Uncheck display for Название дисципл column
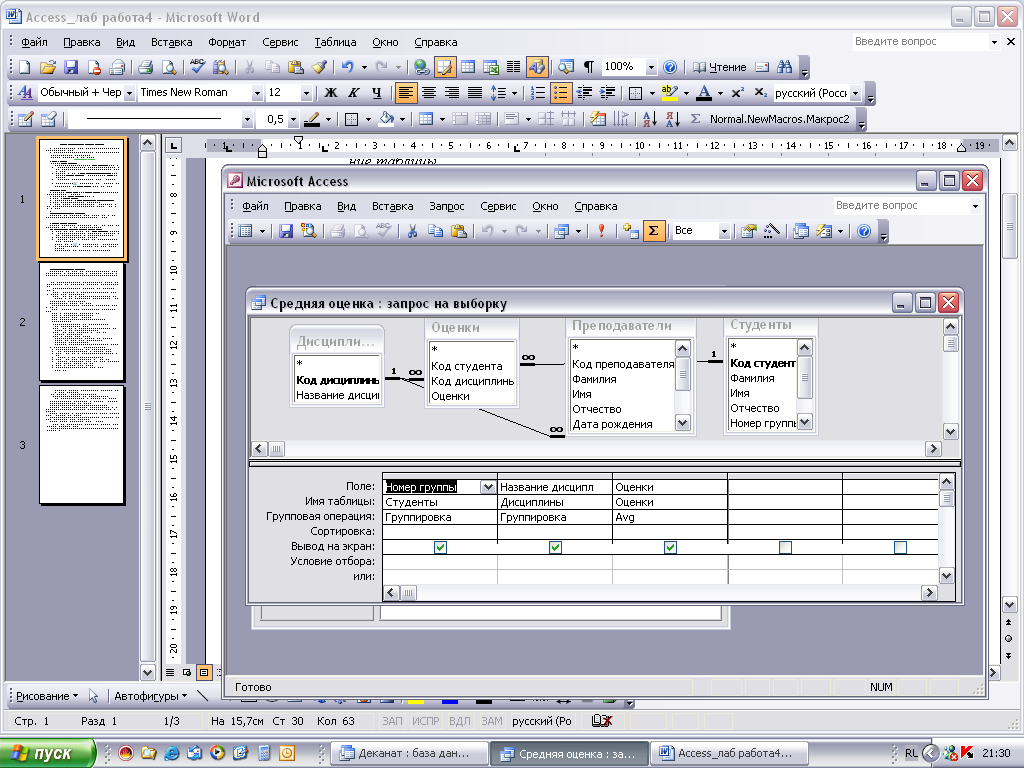This screenshot has width=1024, height=768. pyautogui.click(x=555, y=547)
